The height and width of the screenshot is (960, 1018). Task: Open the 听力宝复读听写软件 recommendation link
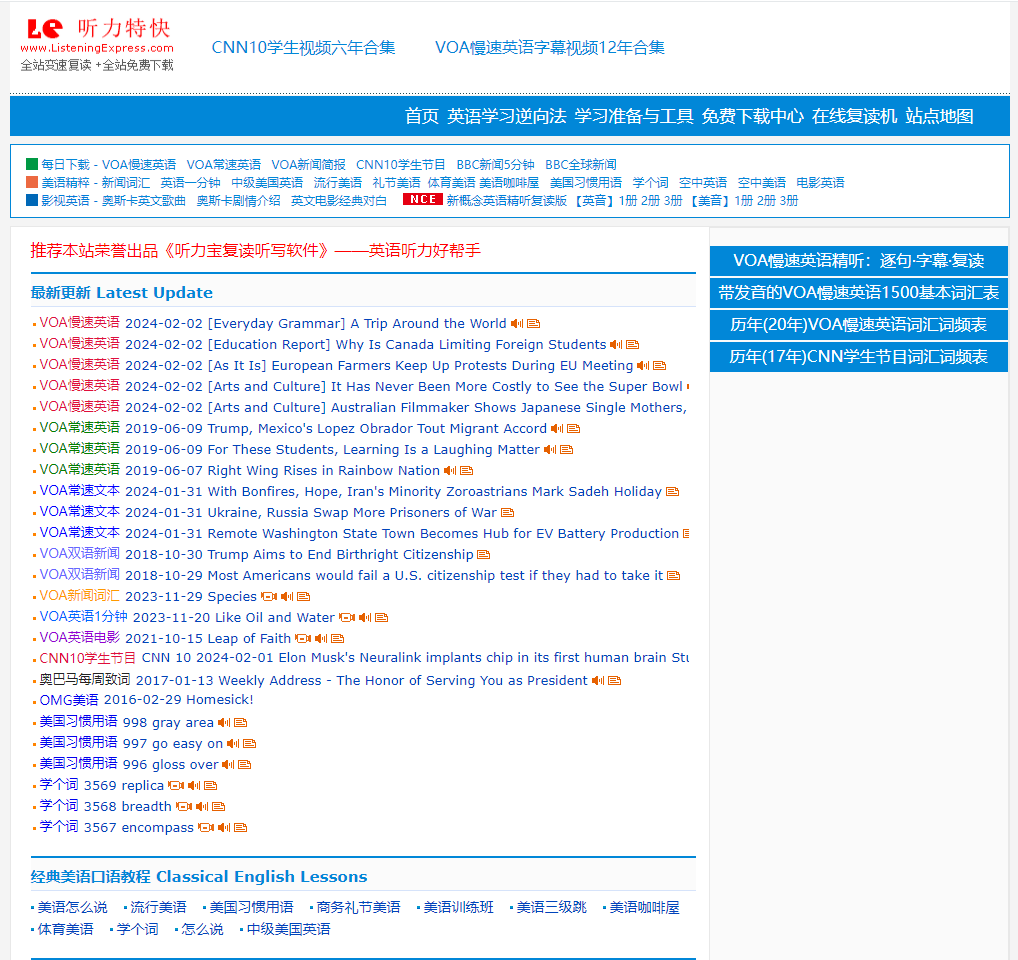(255, 251)
